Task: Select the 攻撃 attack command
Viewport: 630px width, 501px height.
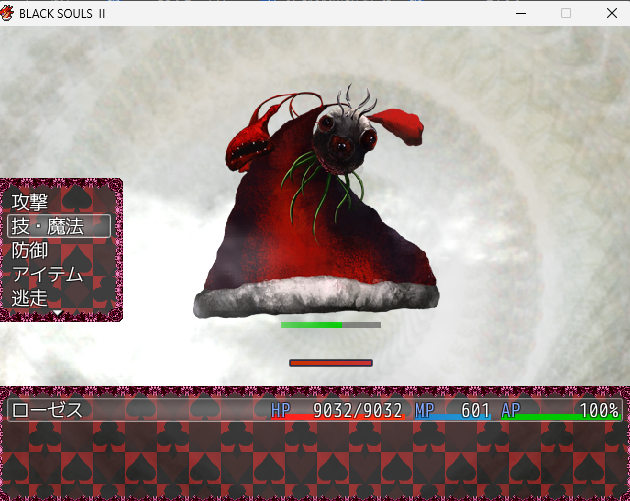Action: coord(29,202)
